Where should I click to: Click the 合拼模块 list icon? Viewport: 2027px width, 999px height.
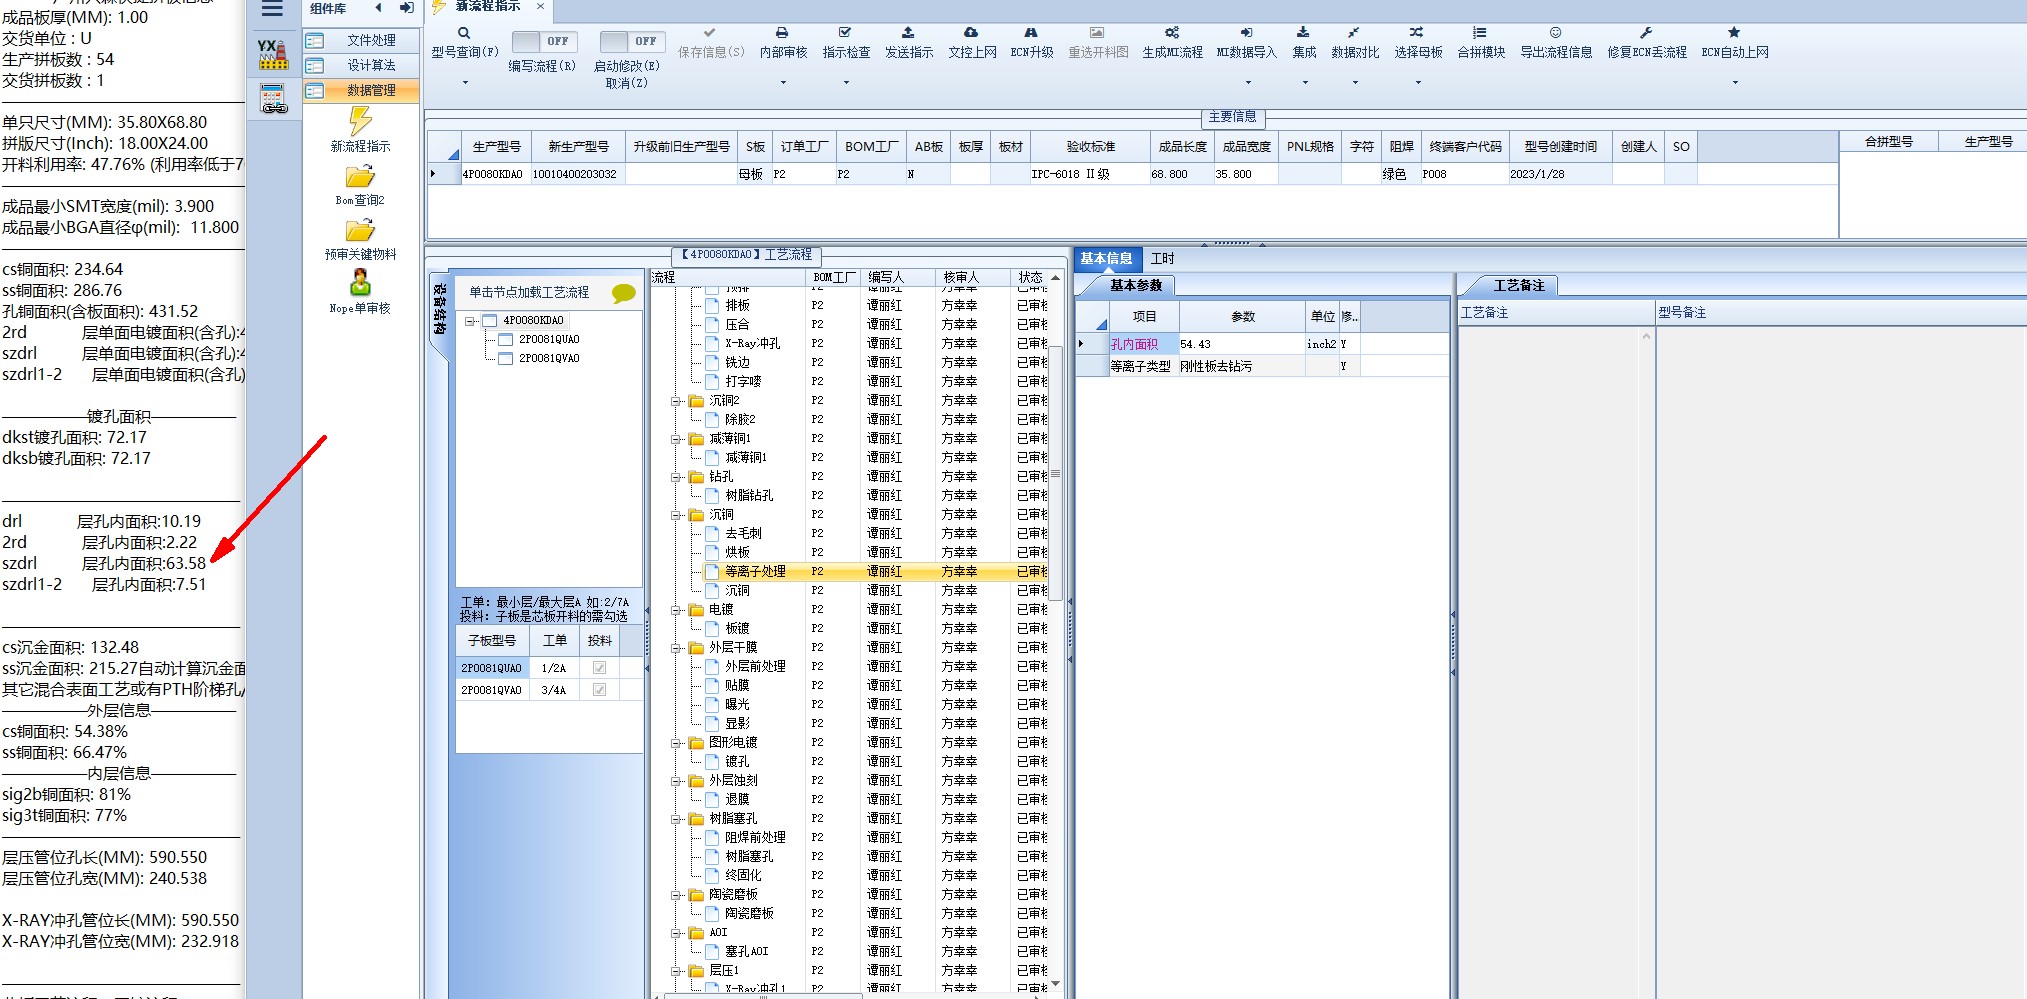pyautogui.click(x=1480, y=33)
